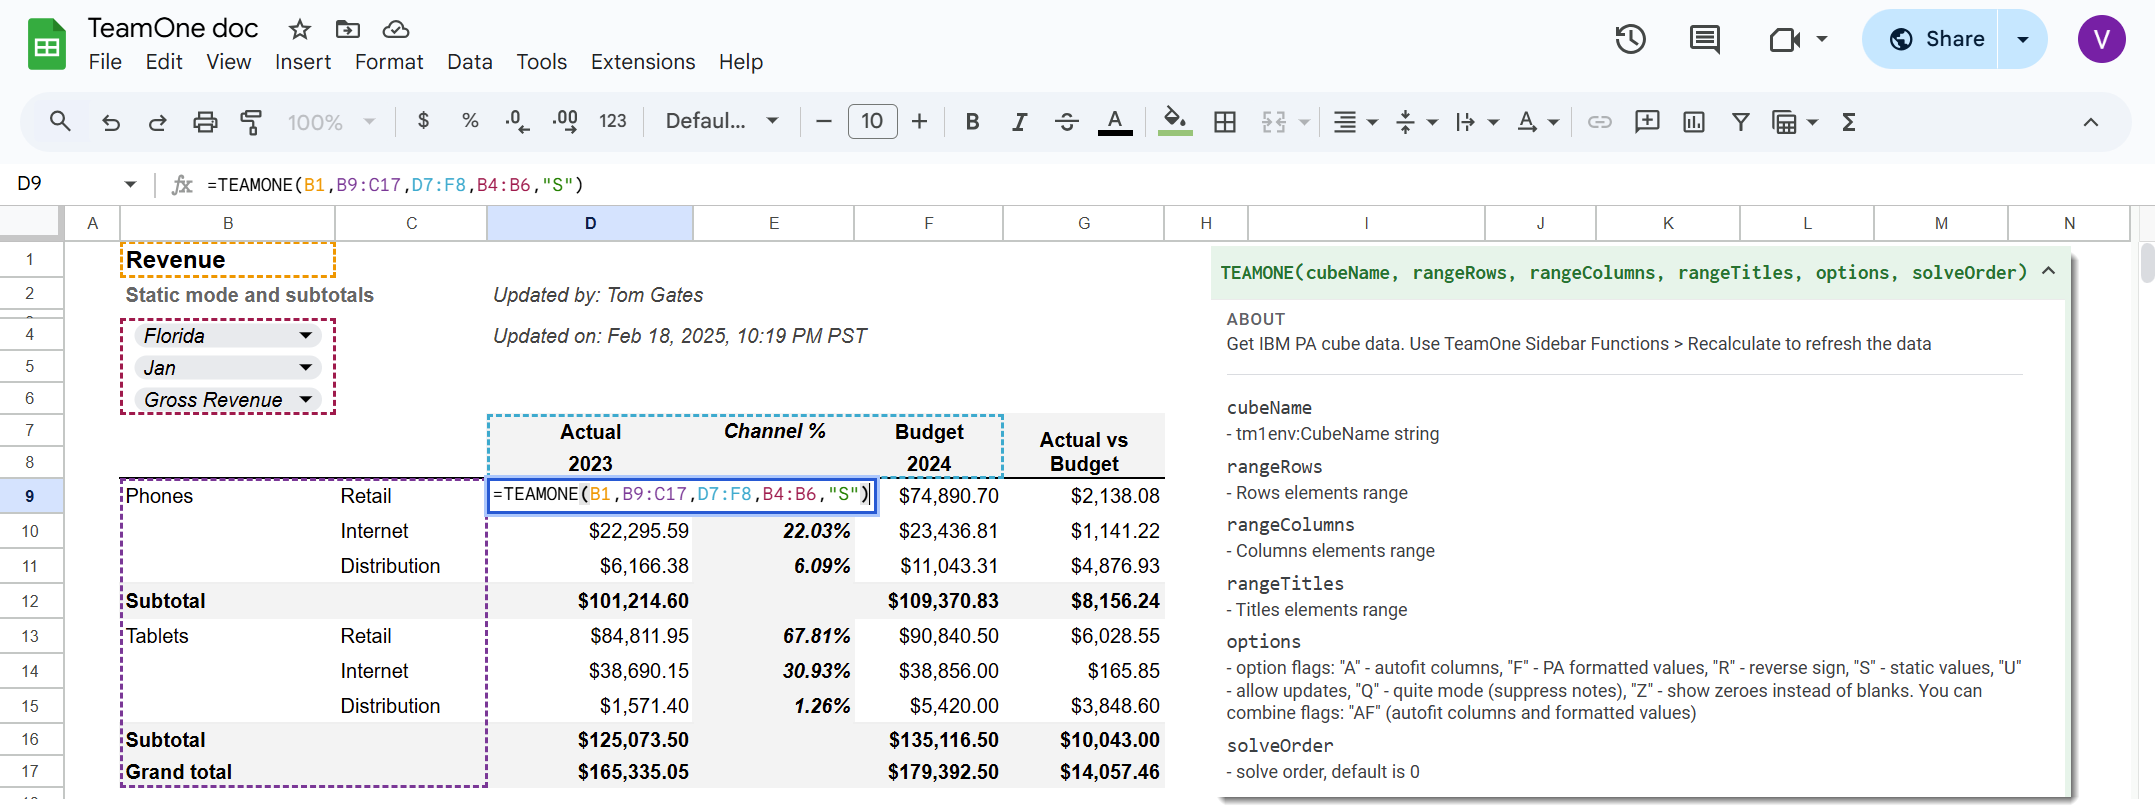Decrease decimal places

point(517,121)
